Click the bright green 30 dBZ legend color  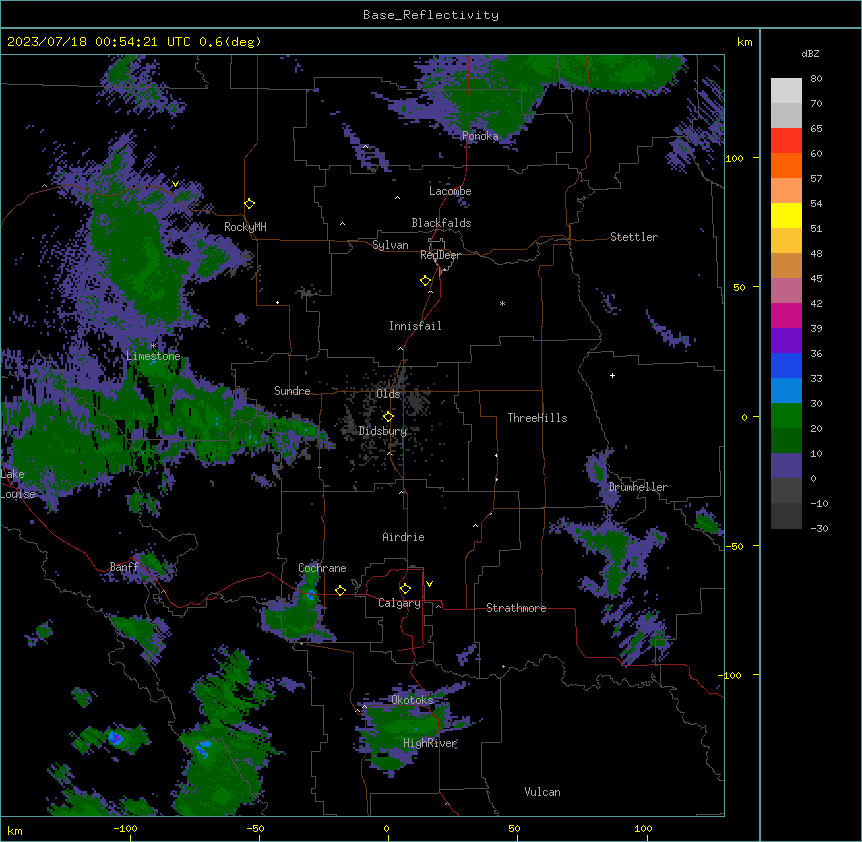click(786, 416)
